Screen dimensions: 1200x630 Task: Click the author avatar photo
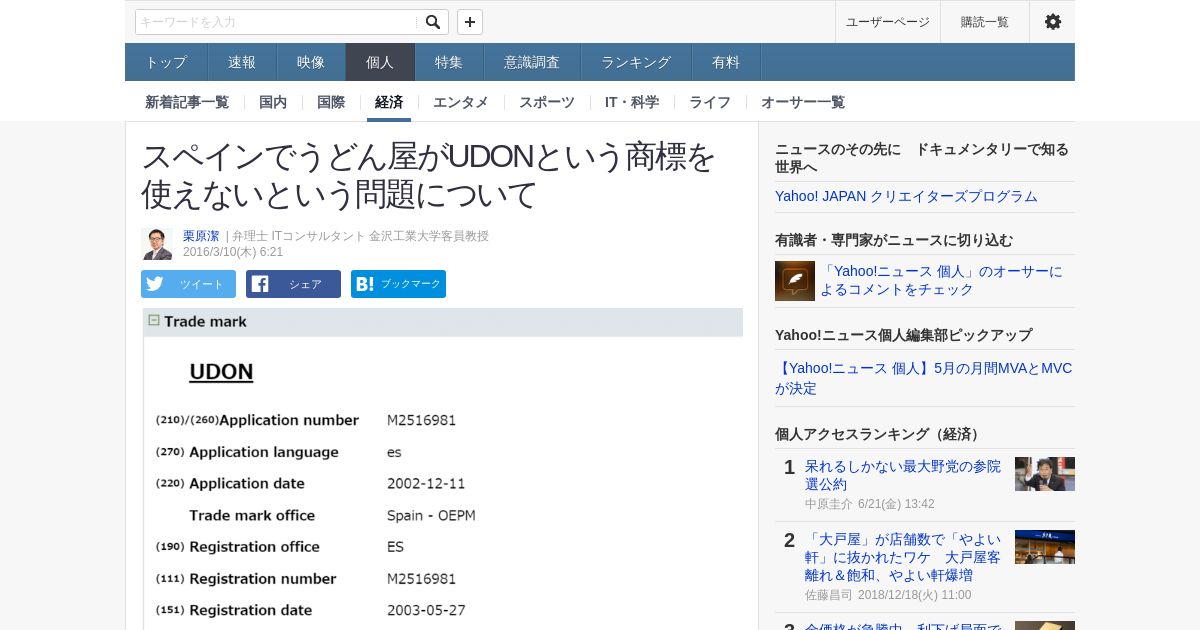(157, 244)
